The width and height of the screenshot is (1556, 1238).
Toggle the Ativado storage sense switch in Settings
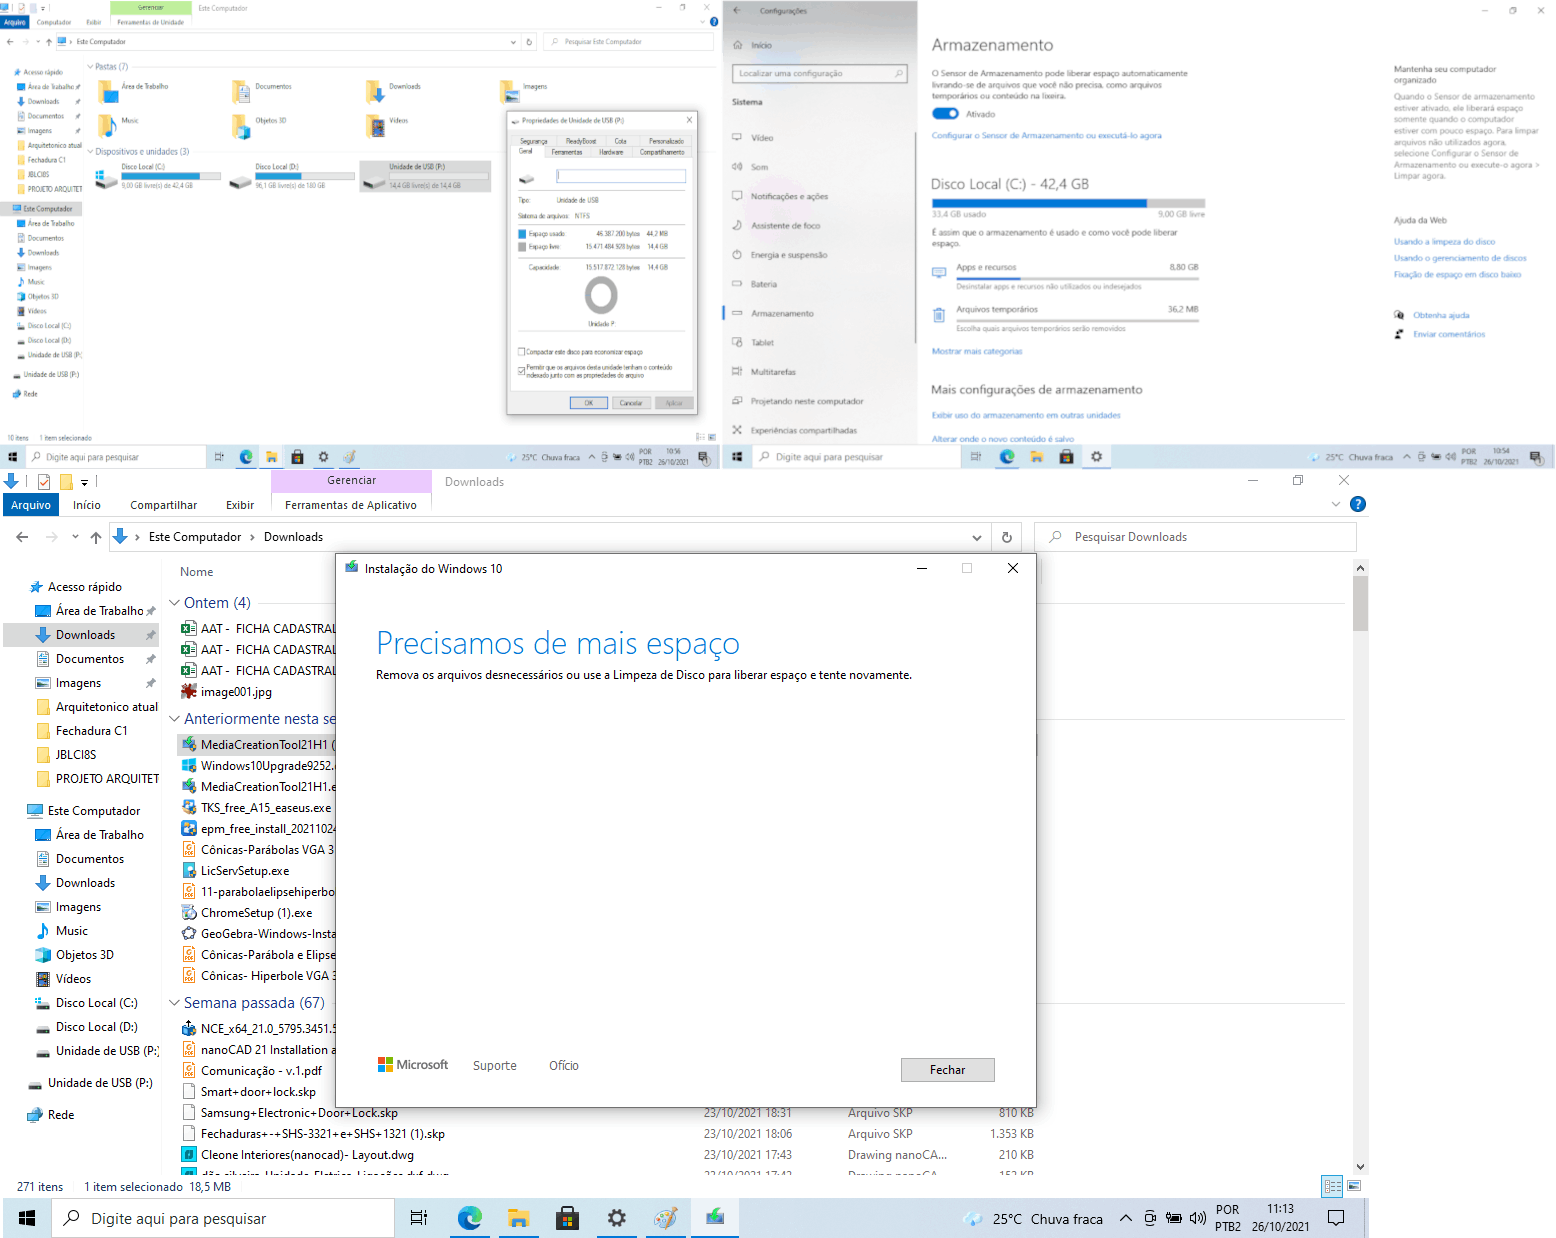click(945, 114)
